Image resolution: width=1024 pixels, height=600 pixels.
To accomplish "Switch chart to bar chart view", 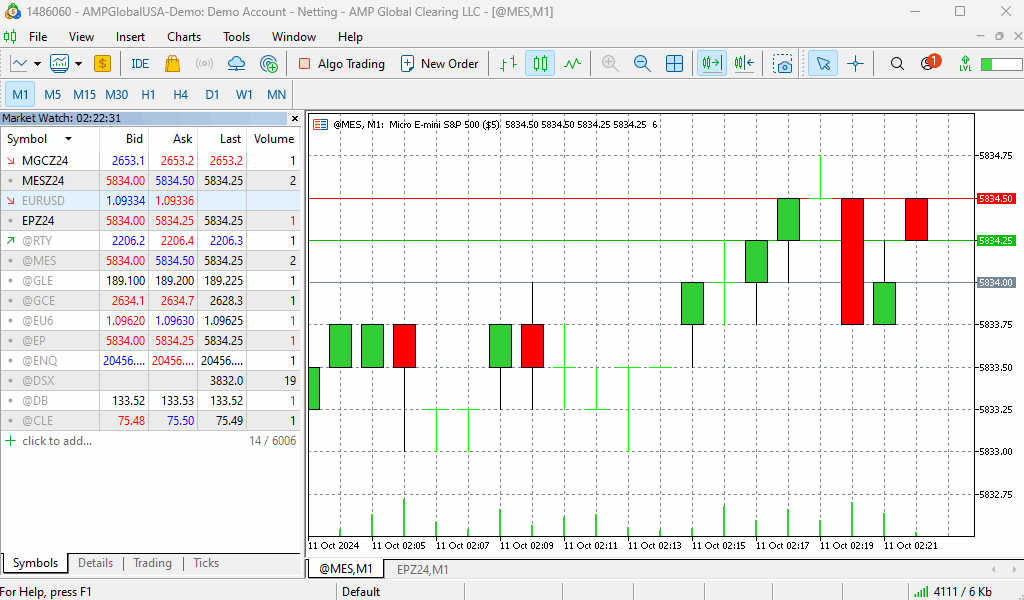I will (x=508, y=64).
